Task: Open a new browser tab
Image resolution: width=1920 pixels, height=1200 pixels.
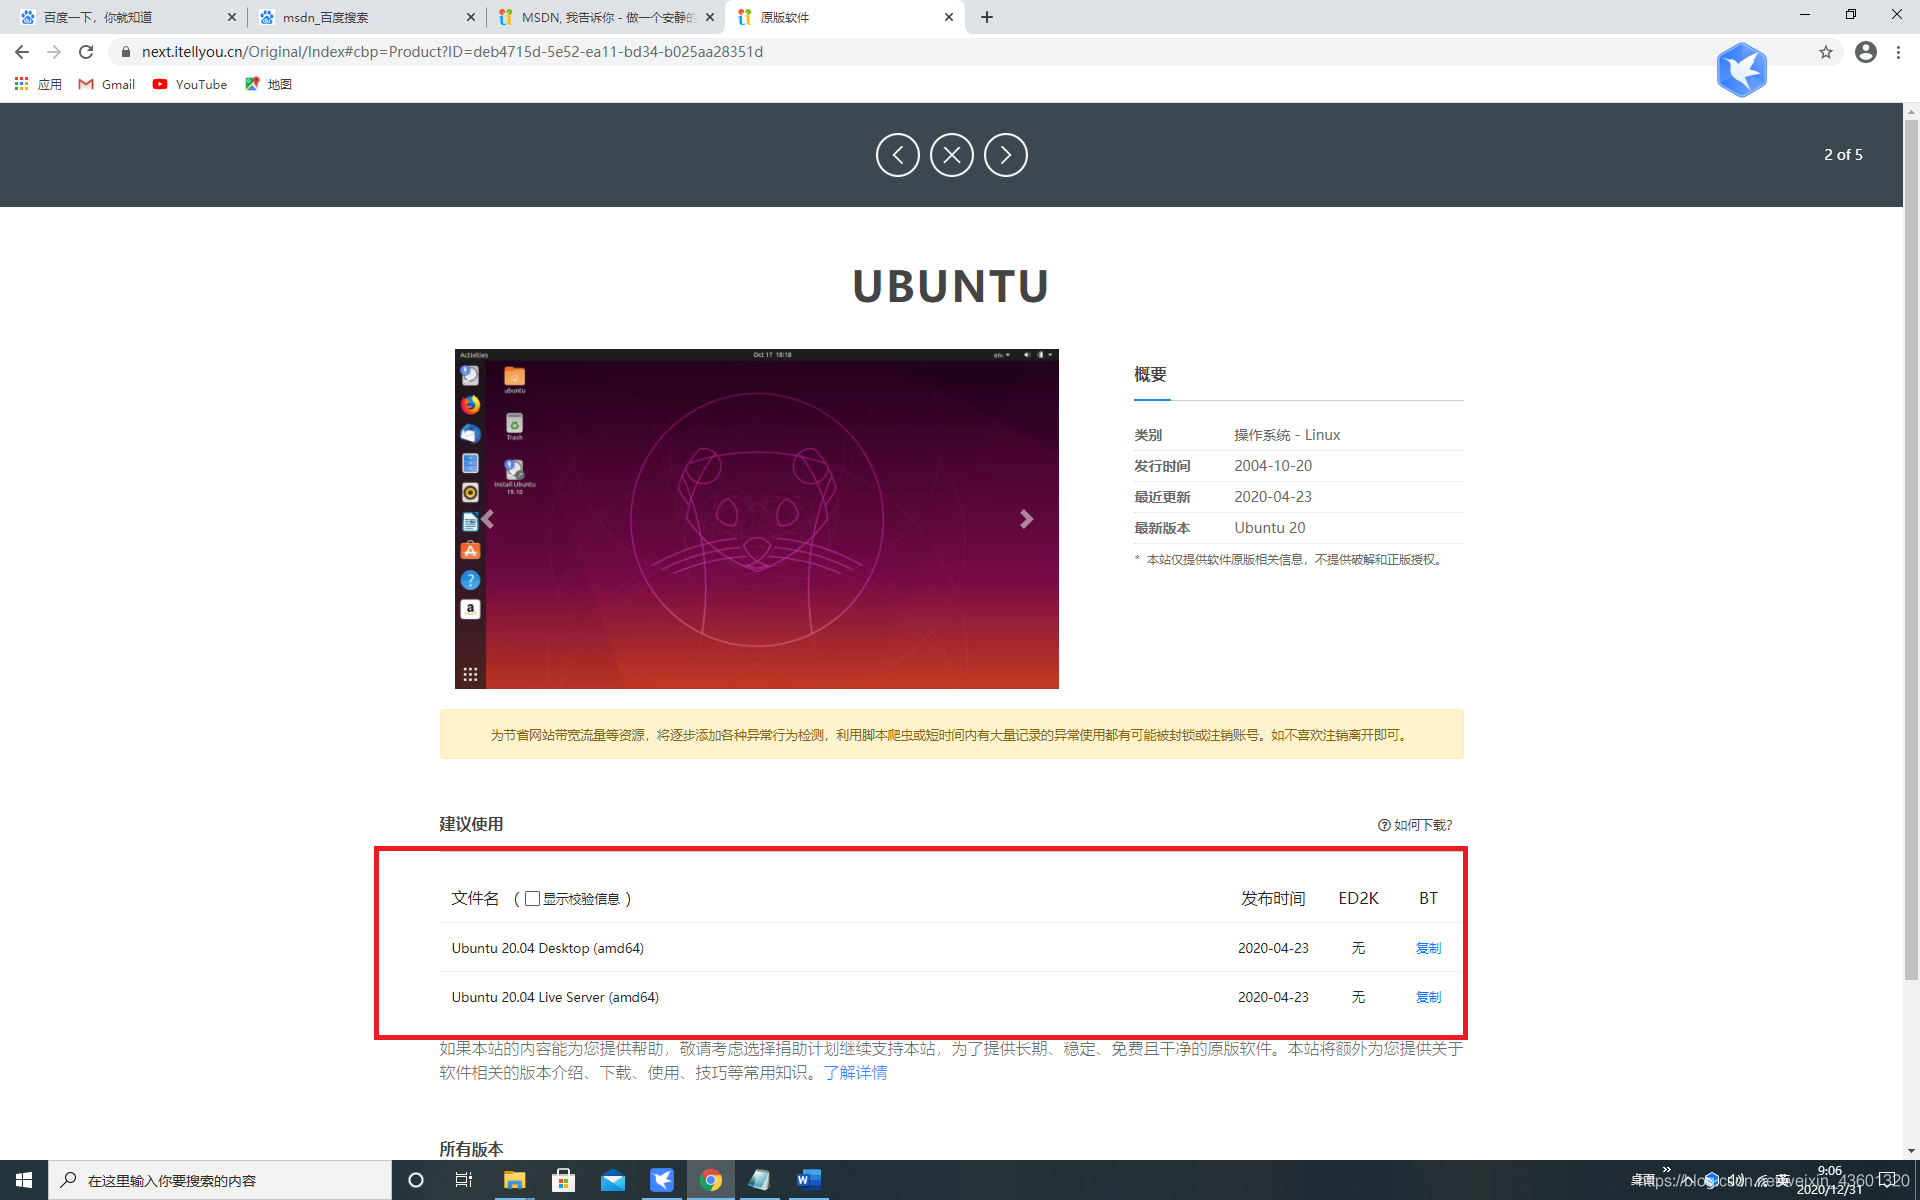Action: click(987, 17)
